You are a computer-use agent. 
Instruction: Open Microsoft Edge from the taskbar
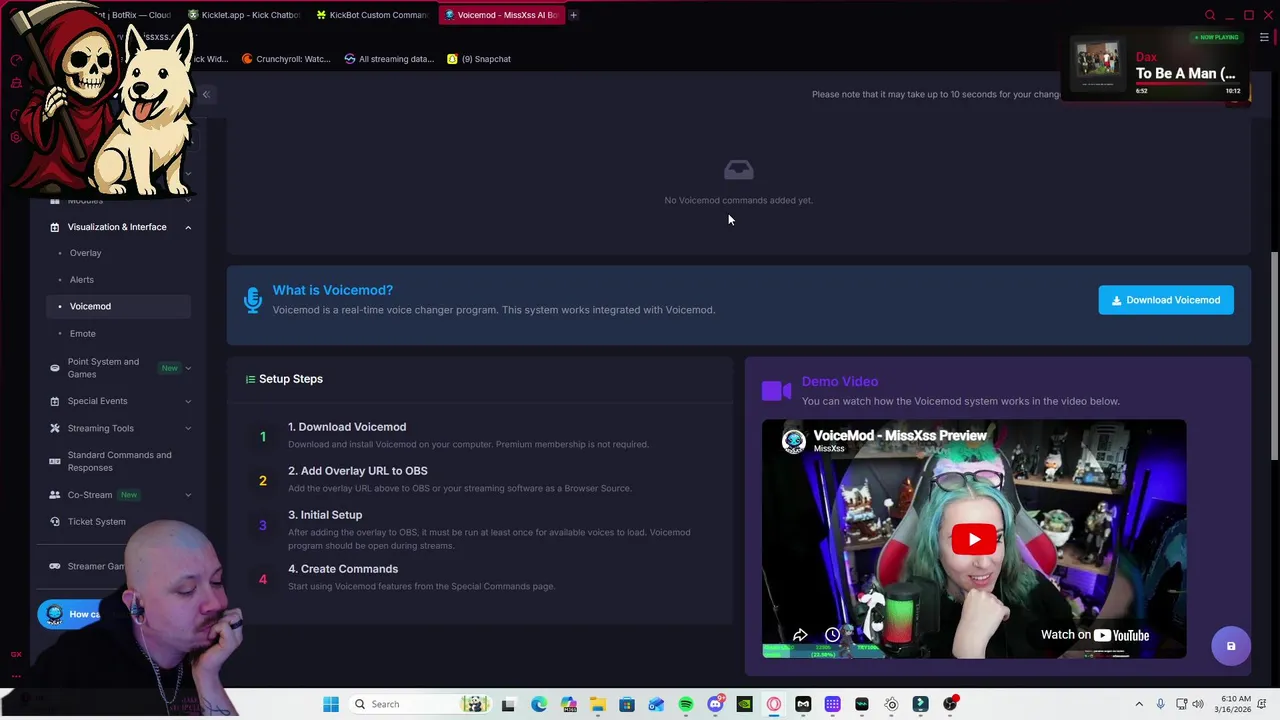click(x=539, y=704)
